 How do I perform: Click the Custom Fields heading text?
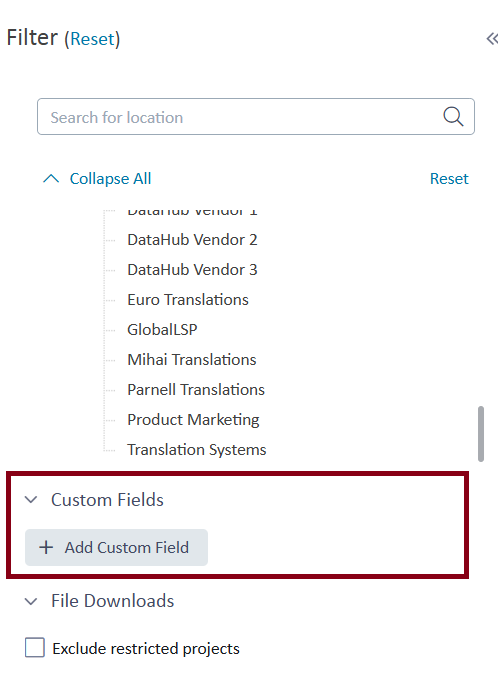coord(107,499)
